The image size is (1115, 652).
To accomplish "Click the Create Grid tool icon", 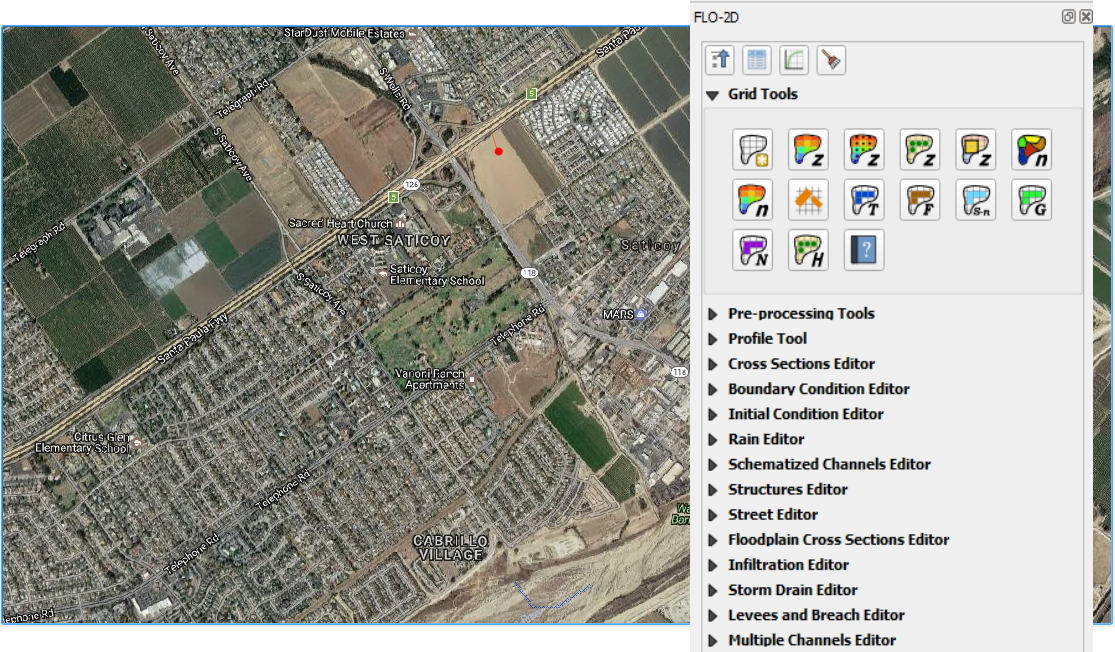I will click(x=752, y=149).
